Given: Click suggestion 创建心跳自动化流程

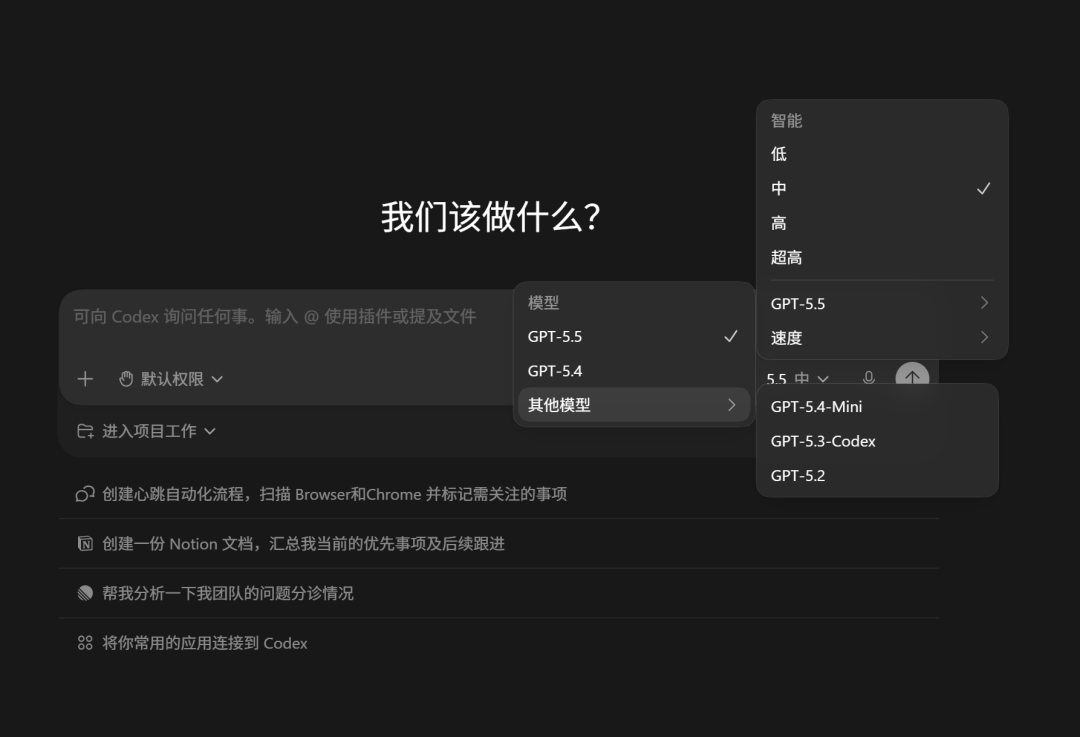Looking at the screenshot, I should coord(499,494).
